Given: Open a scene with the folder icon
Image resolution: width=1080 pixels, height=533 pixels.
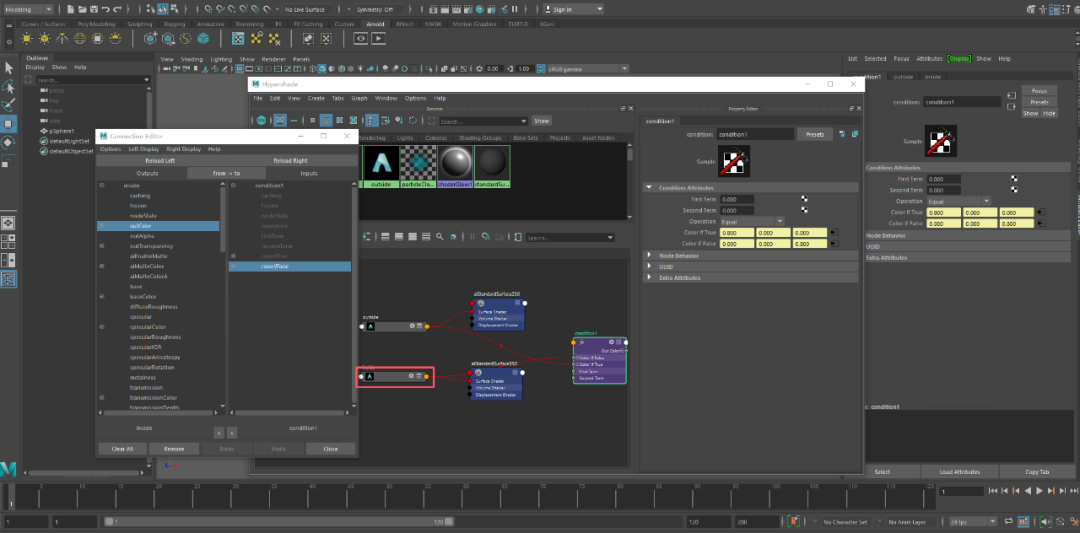Looking at the screenshot, I should [82, 10].
